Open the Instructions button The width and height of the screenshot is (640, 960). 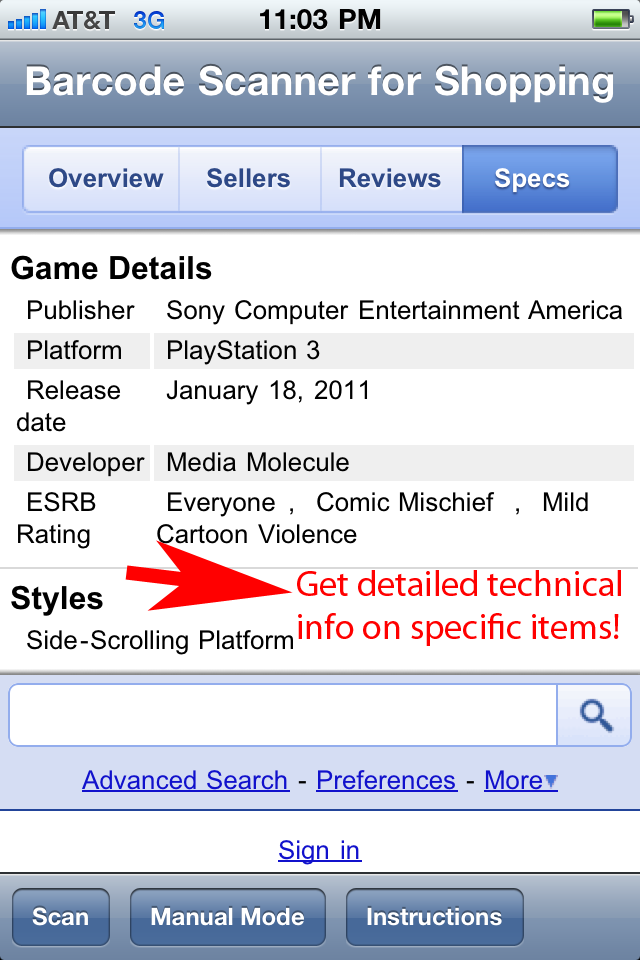tap(434, 917)
